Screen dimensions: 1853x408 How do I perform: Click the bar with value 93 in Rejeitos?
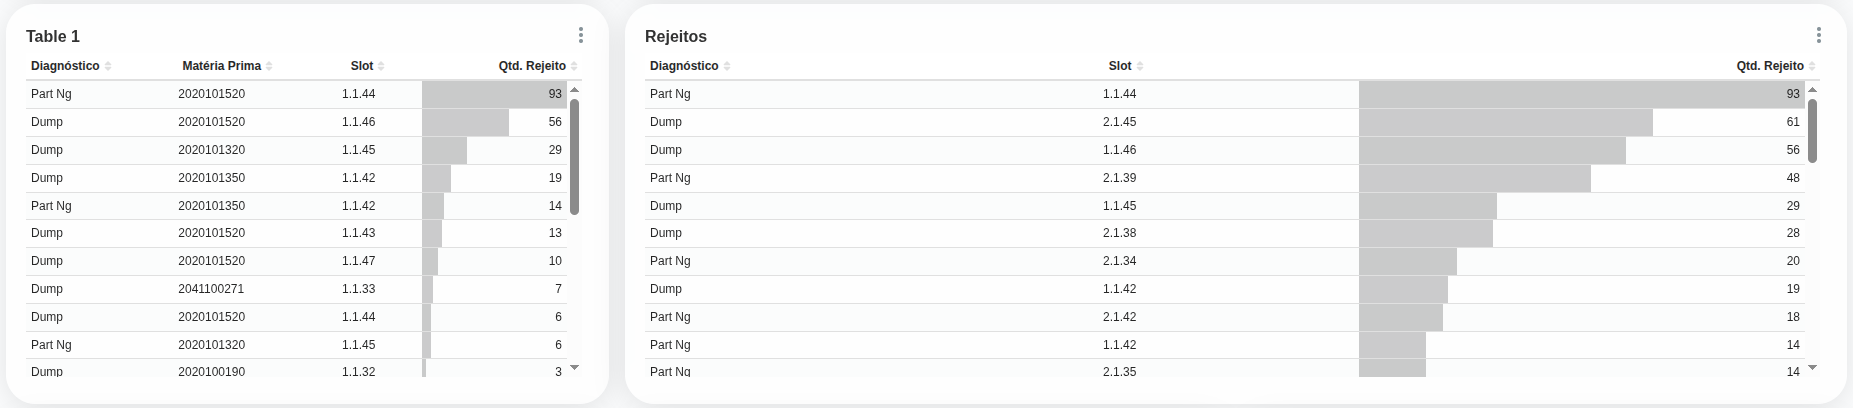click(x=1580, y=94)
